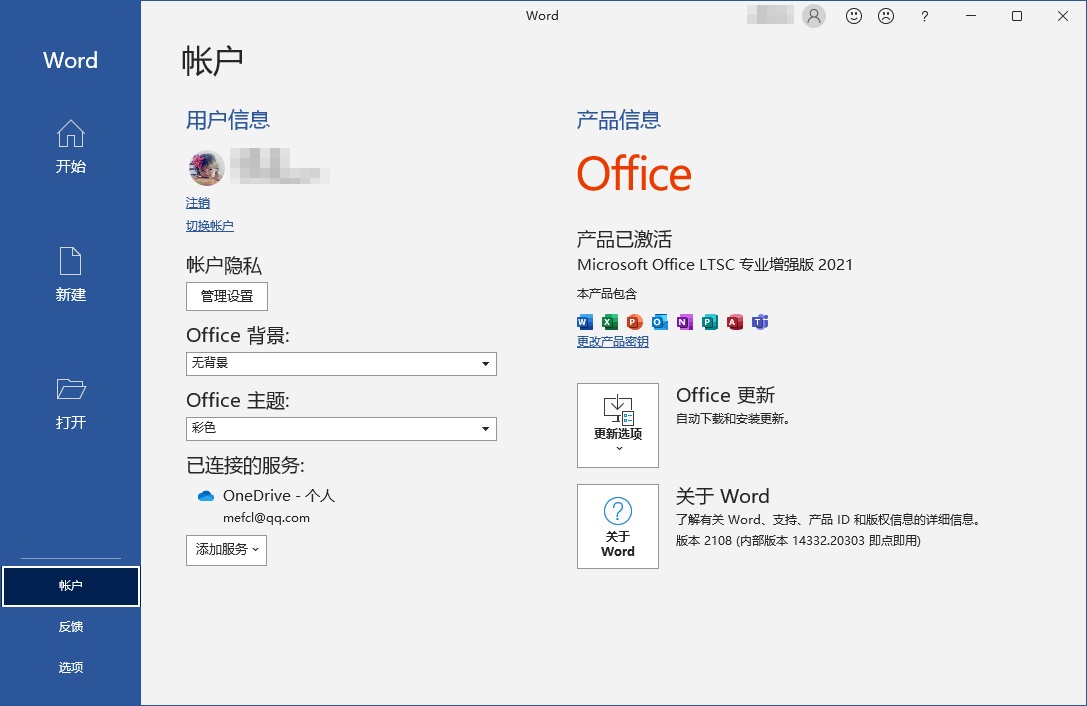Viewport: 1087px width, 706px height.
Task: Click the Help question mark icon
Action: point(924,16)
